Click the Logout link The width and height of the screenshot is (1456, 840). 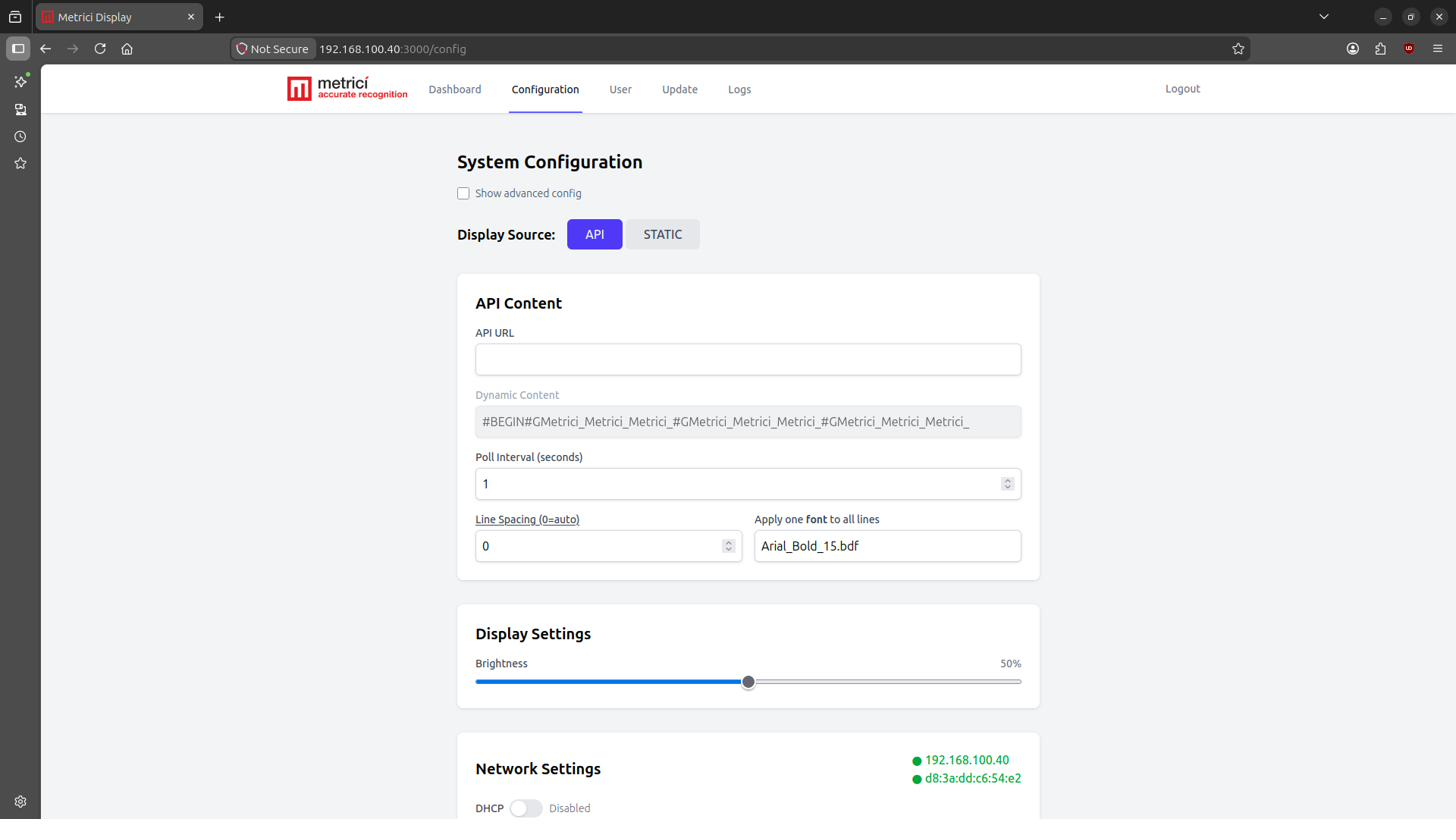pos(1182,89)
